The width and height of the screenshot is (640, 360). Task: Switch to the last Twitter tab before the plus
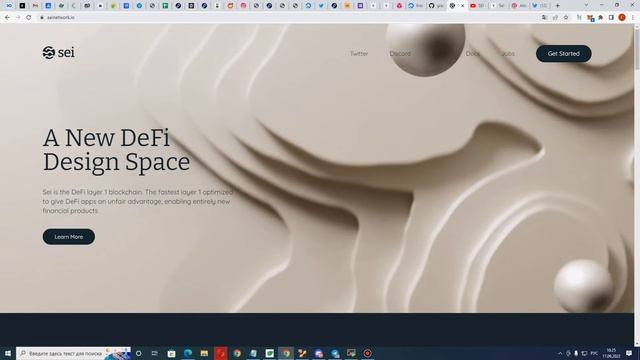point(539,6)
